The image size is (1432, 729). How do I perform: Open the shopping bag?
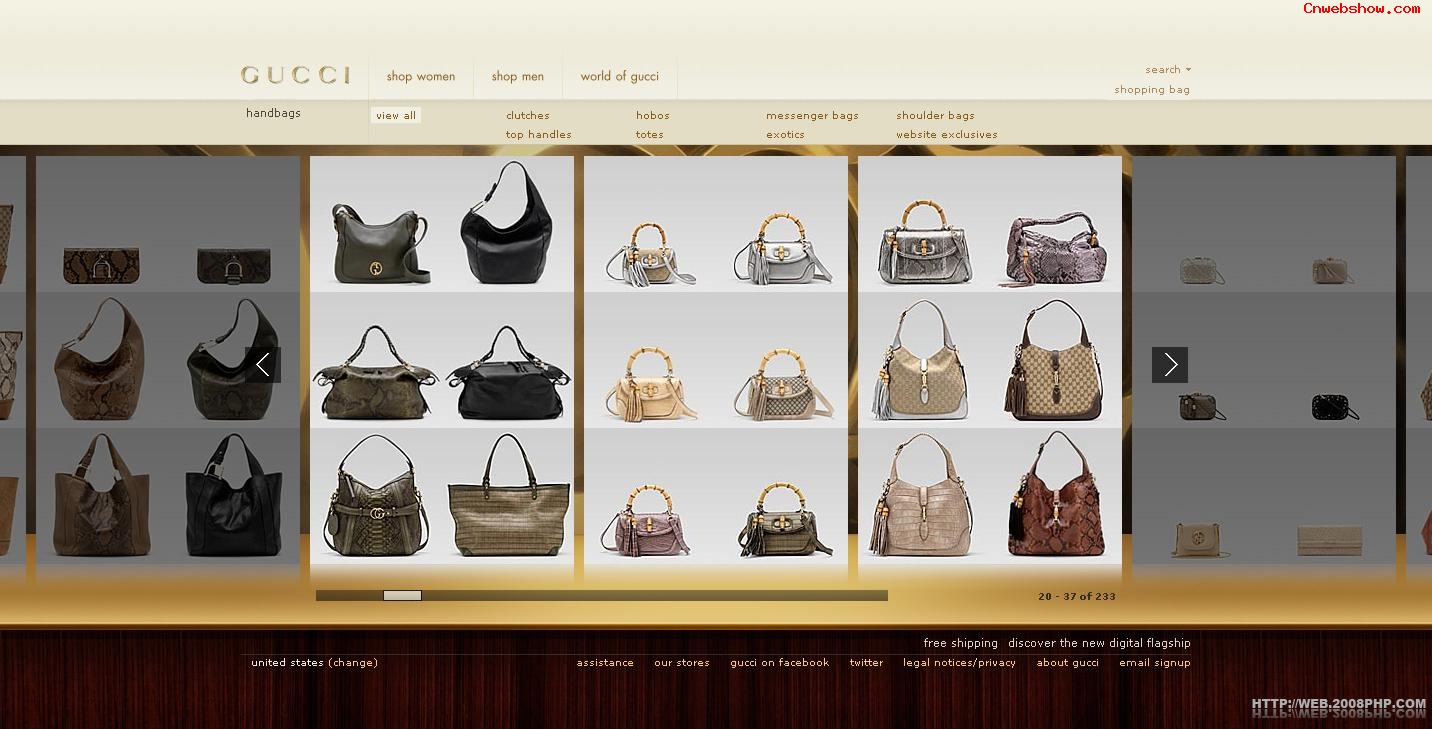(x=1152, y=90)
